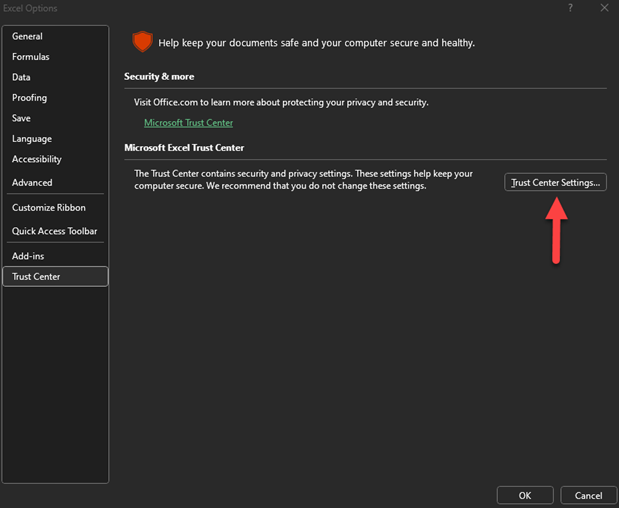
Task: Switch to the Save options
Action: click(21, 118)
